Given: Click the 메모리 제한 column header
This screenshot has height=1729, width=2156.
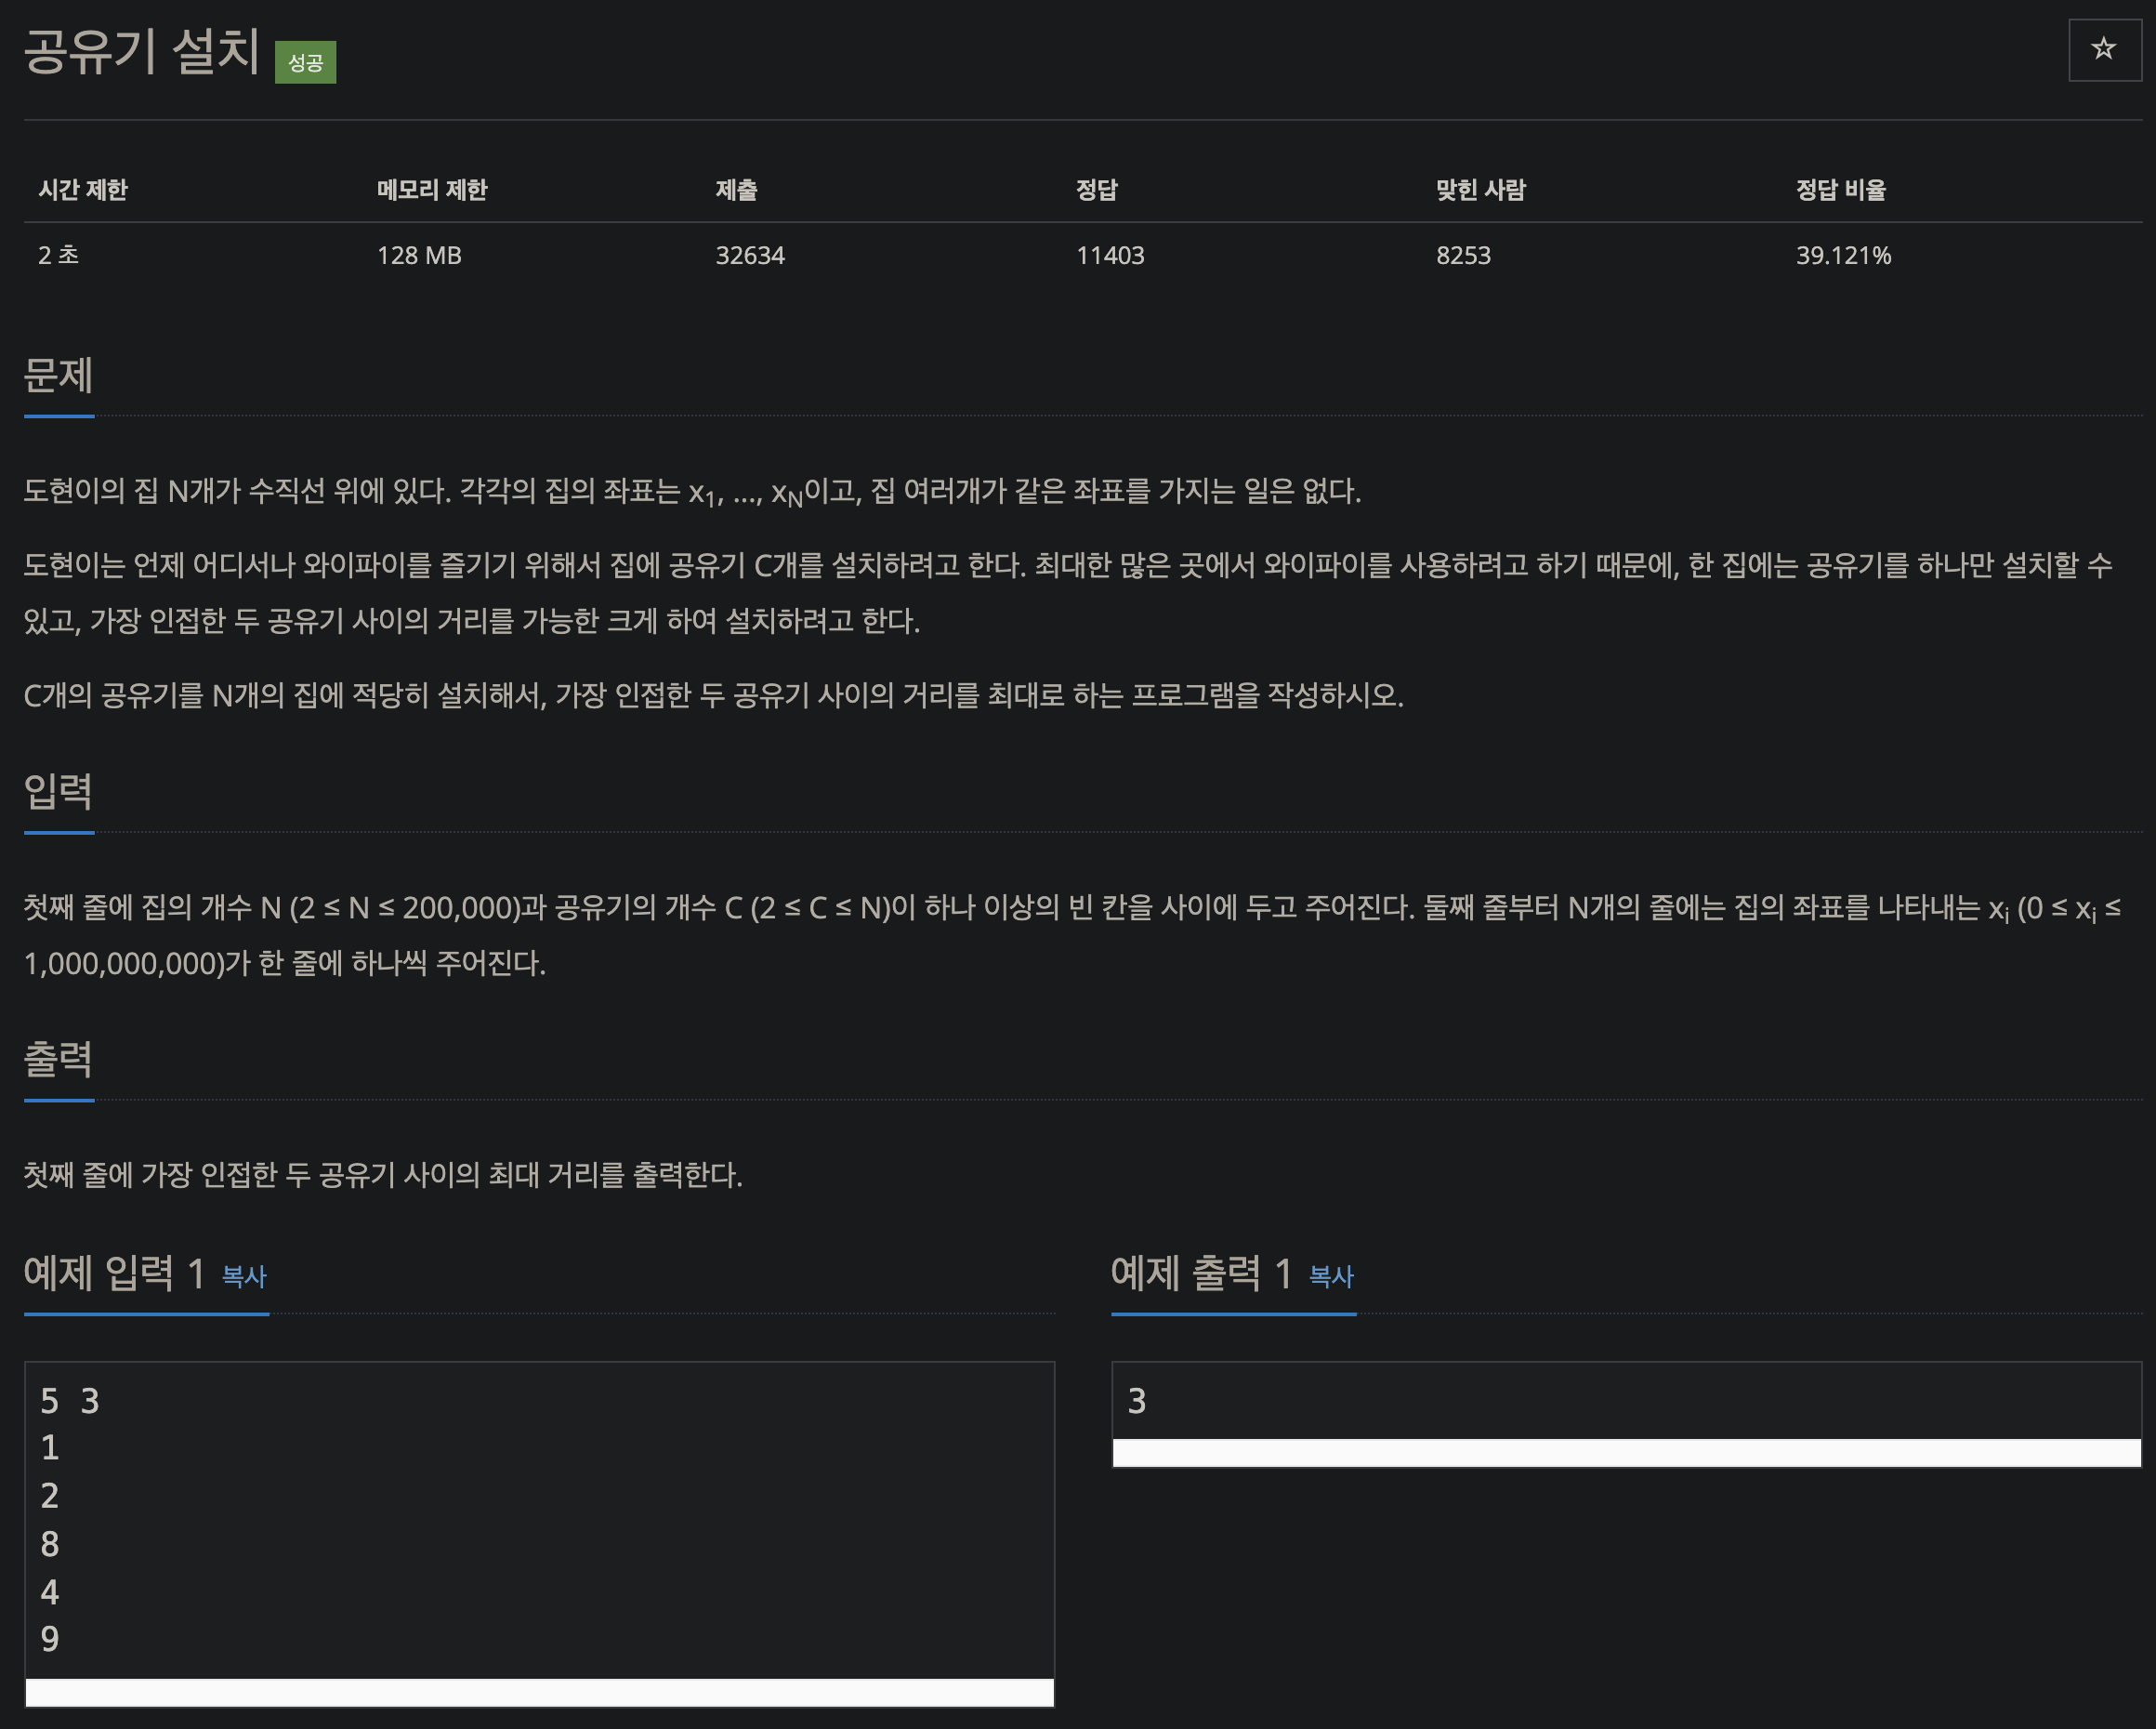Looking at the screenshot, I should point(432,190).
